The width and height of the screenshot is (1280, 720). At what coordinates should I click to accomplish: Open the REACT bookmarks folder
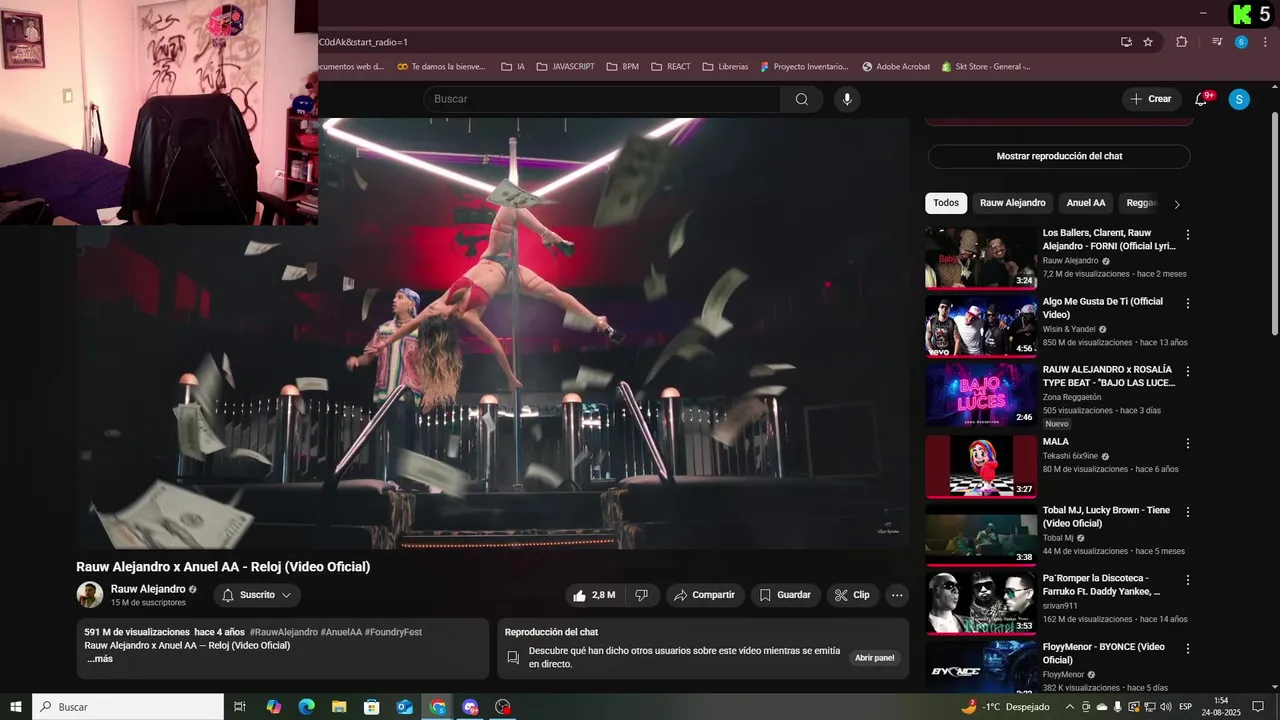click(671, 67)
